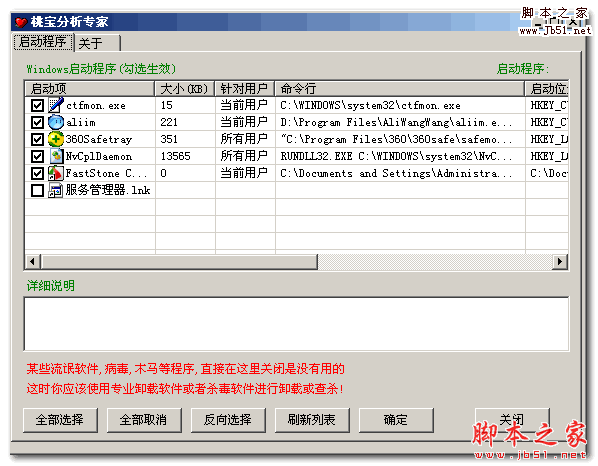
Task: Click the 360safe safemon command line
Action: (396, 139)
